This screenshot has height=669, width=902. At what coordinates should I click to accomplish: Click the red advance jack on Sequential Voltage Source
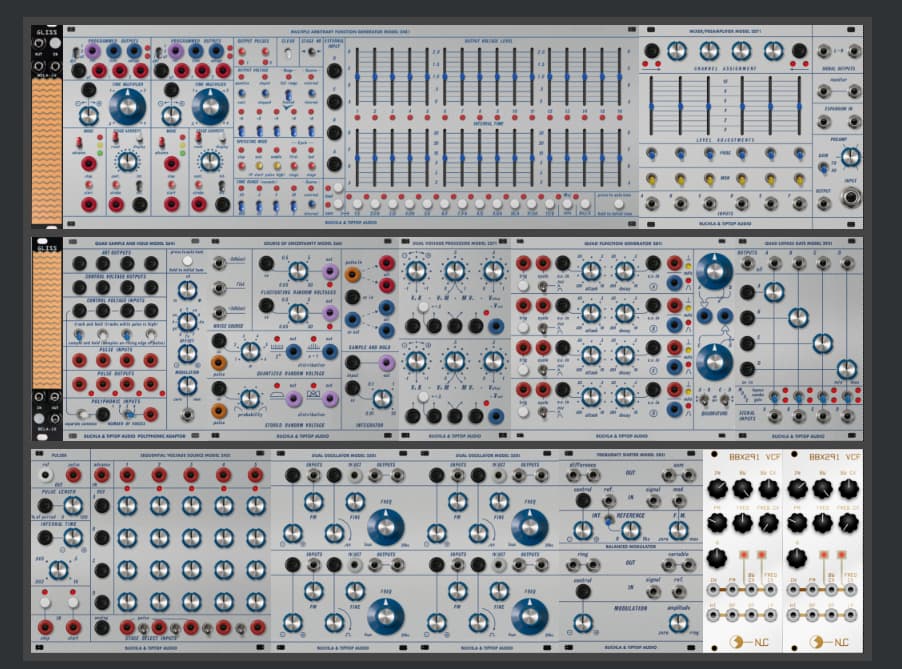point(101,475)
